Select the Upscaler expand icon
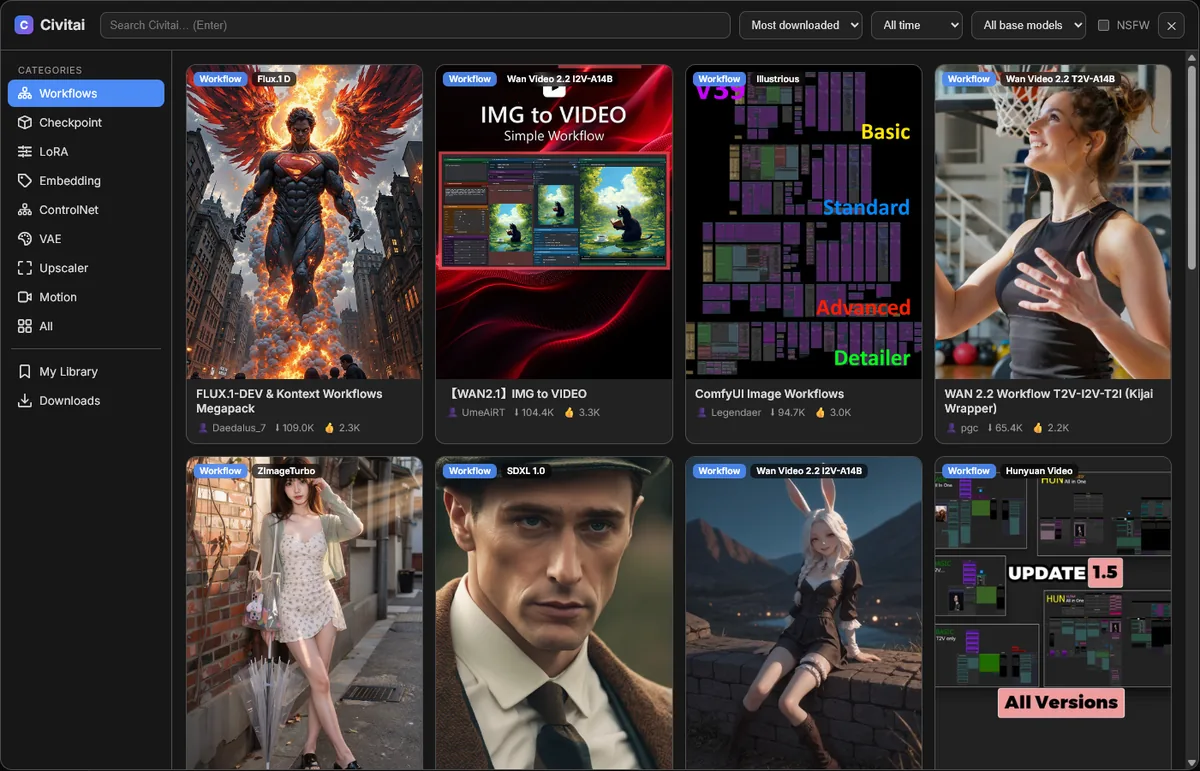The height and width of the screenshot is (771, 1200). point(25,268)
